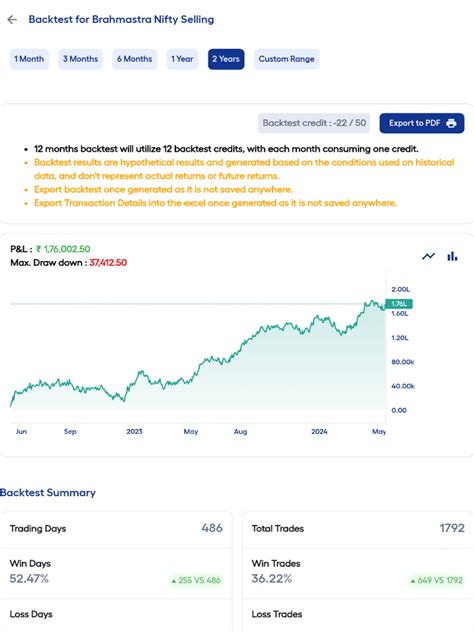Screen dimensions: 474x632
Task: Click the Max Draw down value
Action: (108, 263)
